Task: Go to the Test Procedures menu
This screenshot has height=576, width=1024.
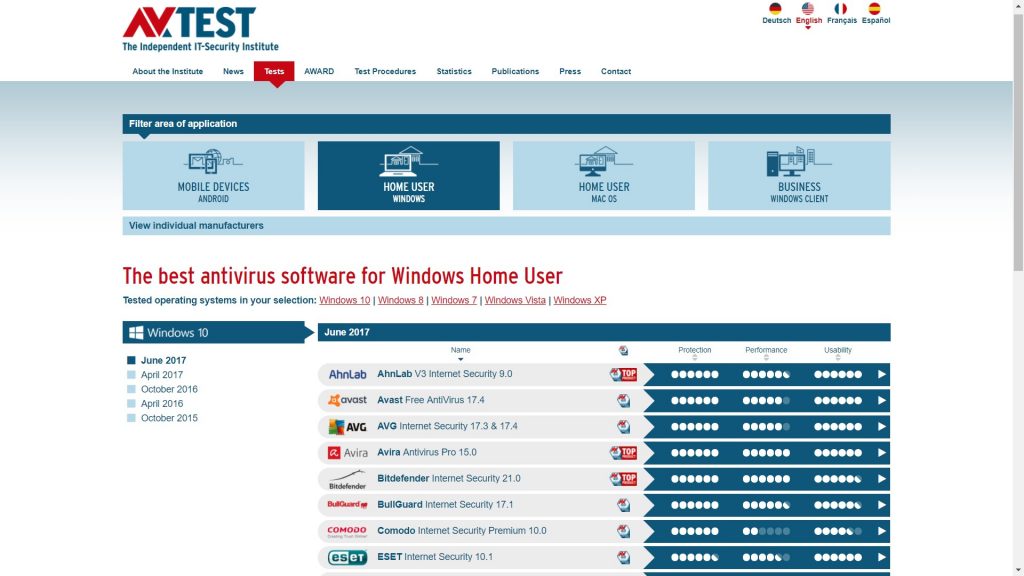Action: tap(385, 71)
